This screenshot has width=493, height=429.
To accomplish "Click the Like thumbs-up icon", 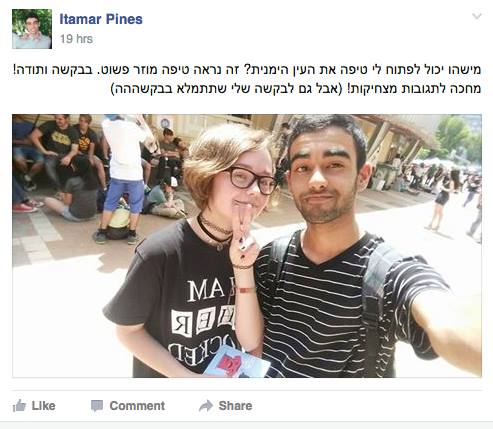I will pos(19,406).
